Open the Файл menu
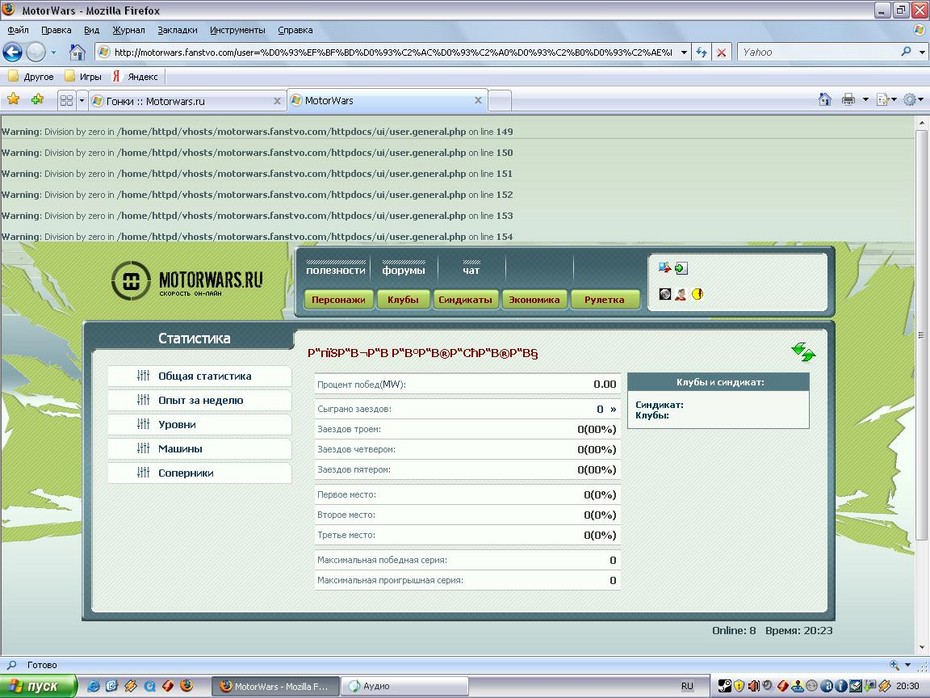This screenshot has width=930, height=698. (x=18, y=30)
